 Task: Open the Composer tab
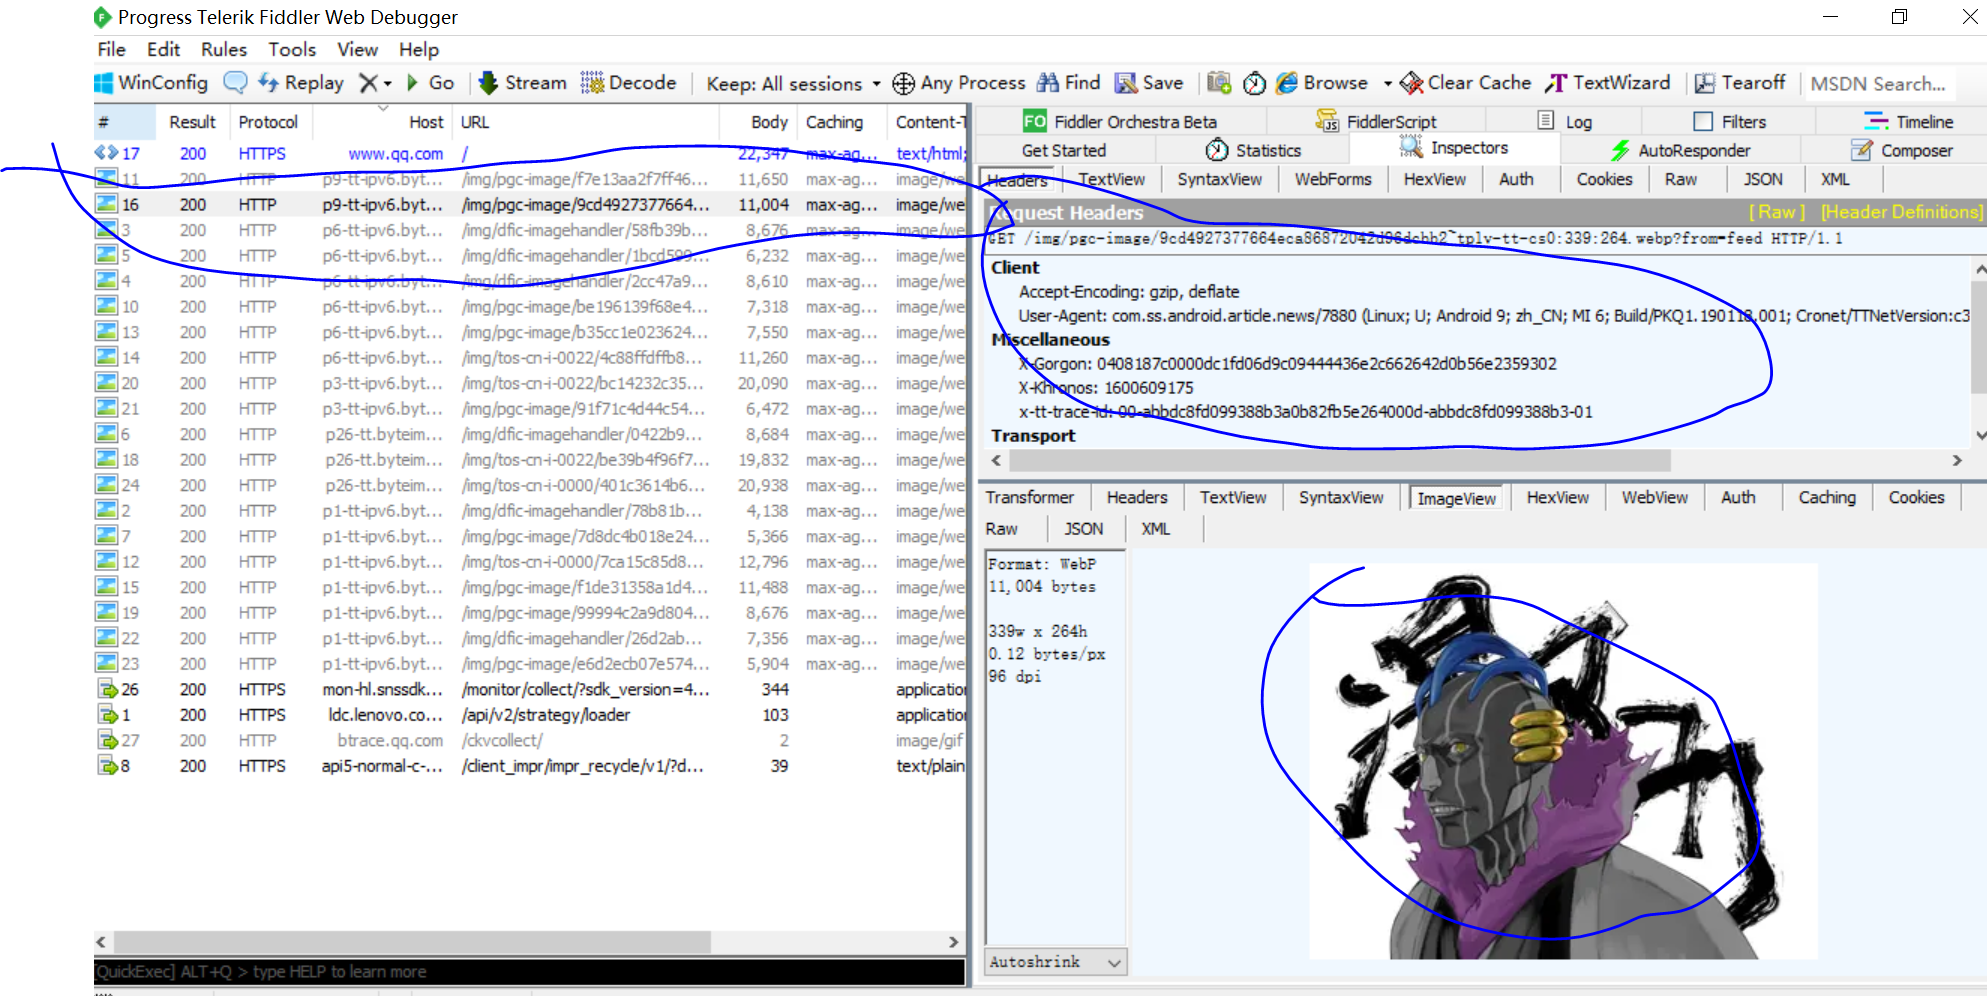(1902, 150)
